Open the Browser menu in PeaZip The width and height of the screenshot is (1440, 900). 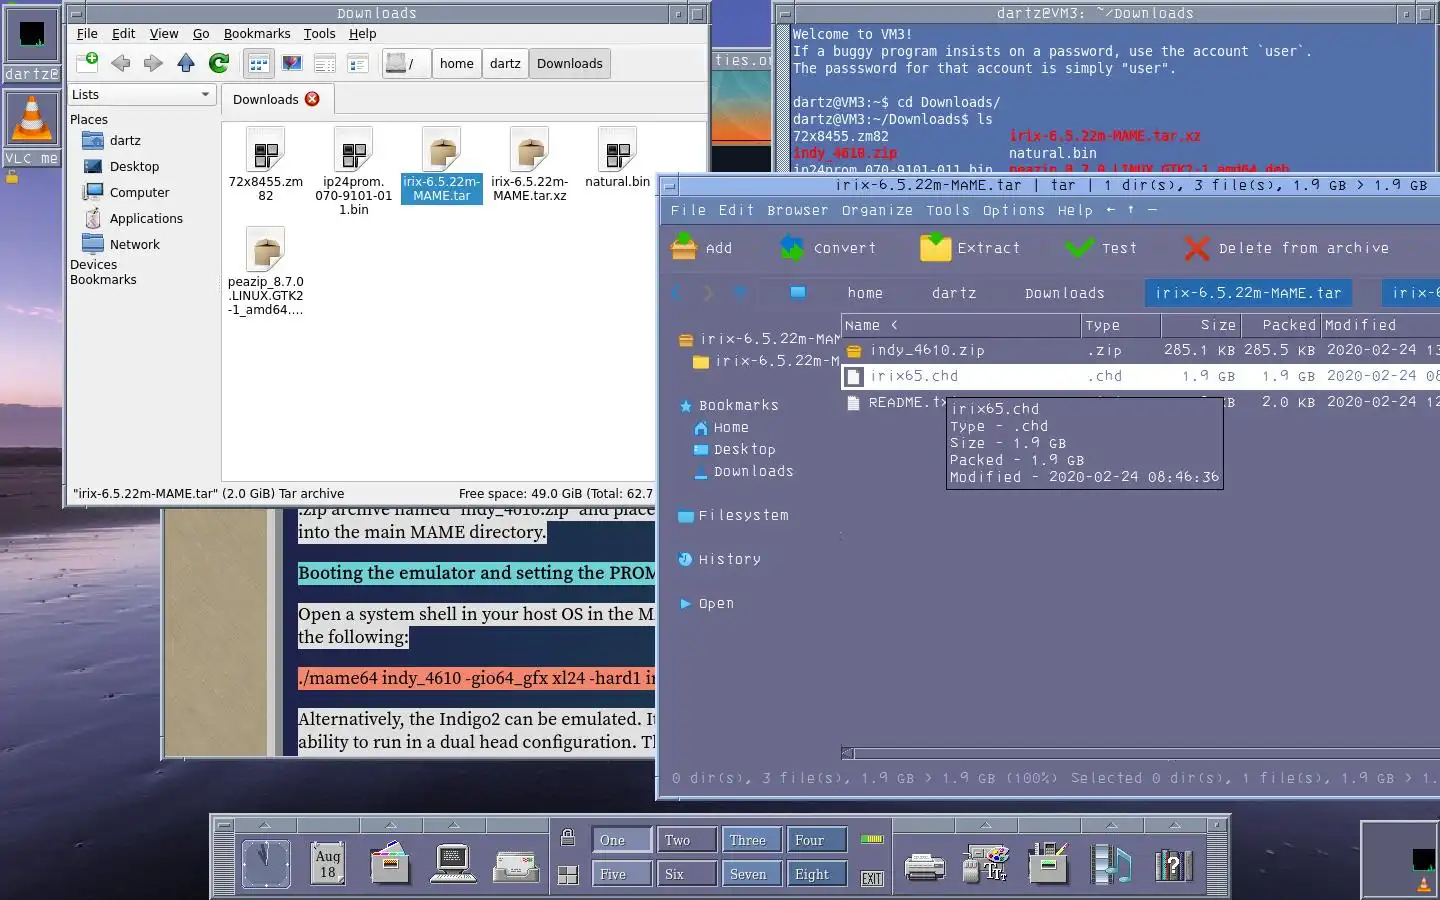tap(797, 210)
